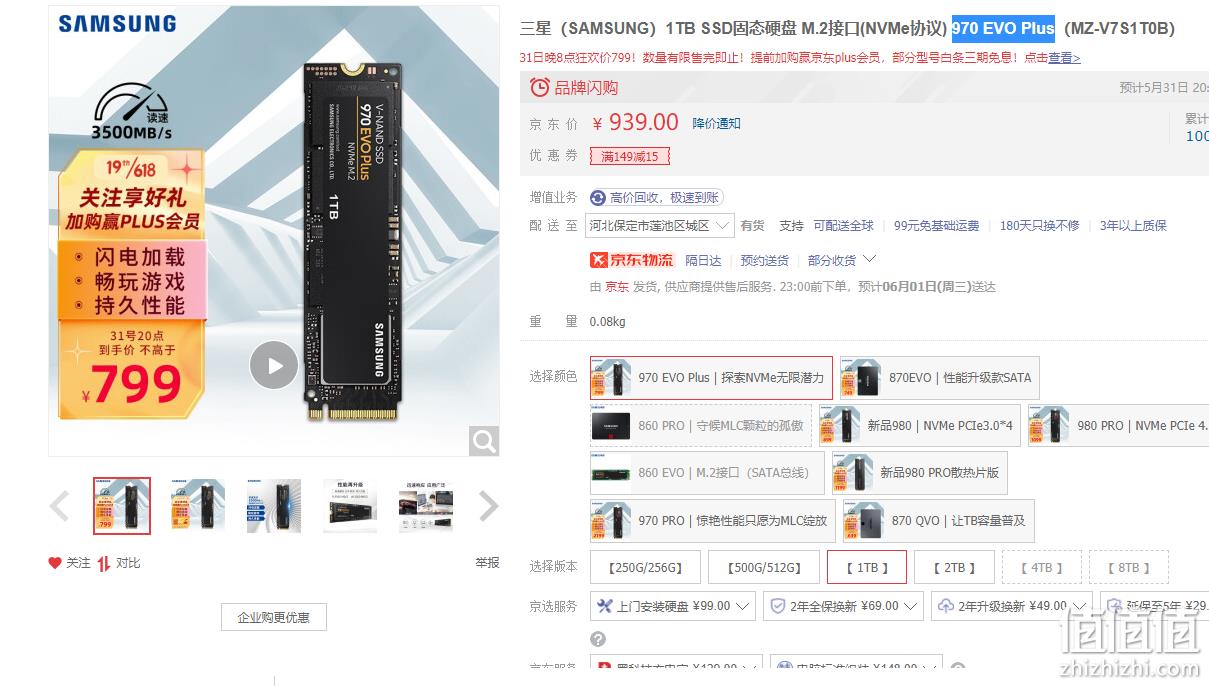Choose the 870EVO SATA model option
This screenshot has width=1209, height=686.
(x=940, y=378)
